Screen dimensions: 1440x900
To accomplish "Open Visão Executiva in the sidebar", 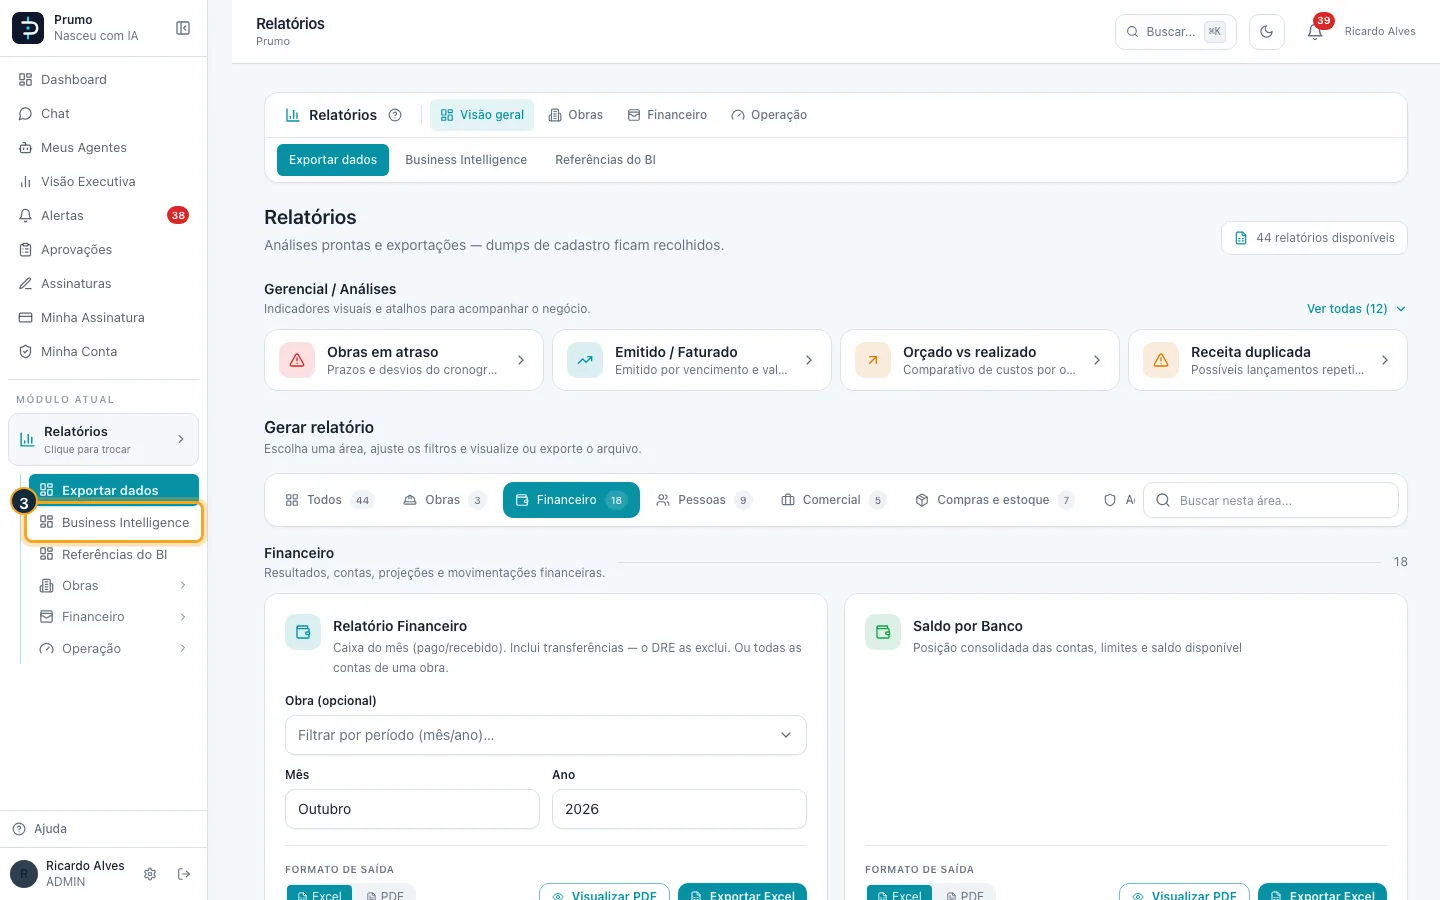I will [104, 182].
